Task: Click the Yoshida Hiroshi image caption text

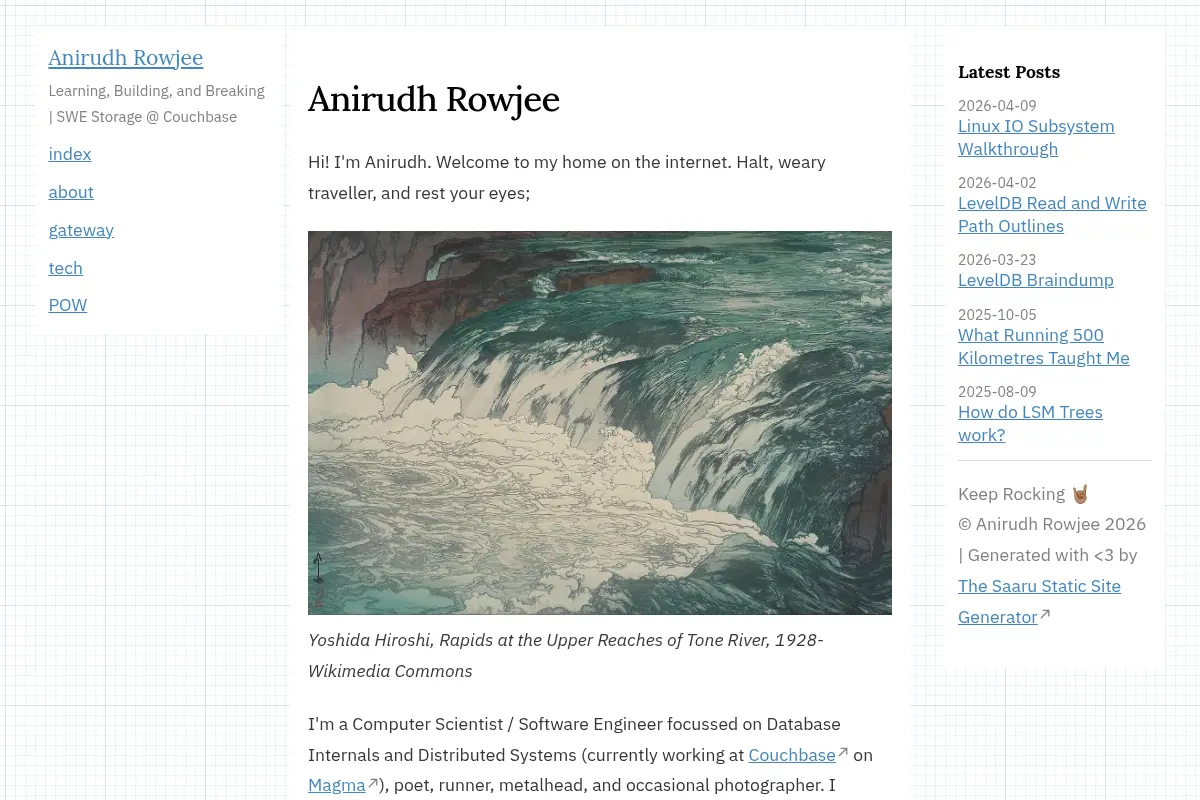Action: click(566, 655)
